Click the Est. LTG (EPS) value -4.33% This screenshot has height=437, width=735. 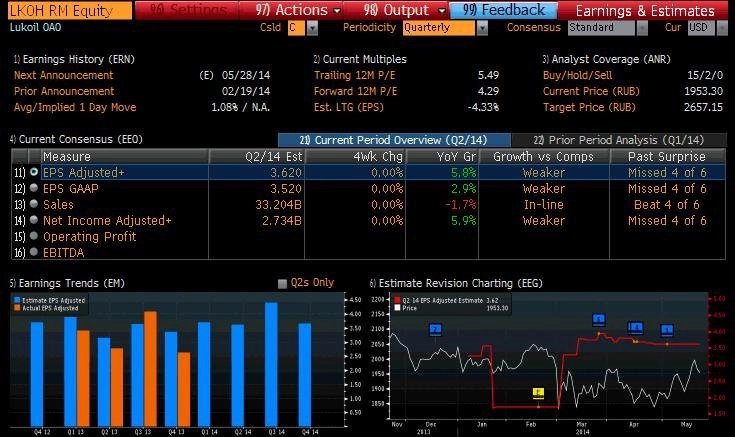click(x=483, y=107)
